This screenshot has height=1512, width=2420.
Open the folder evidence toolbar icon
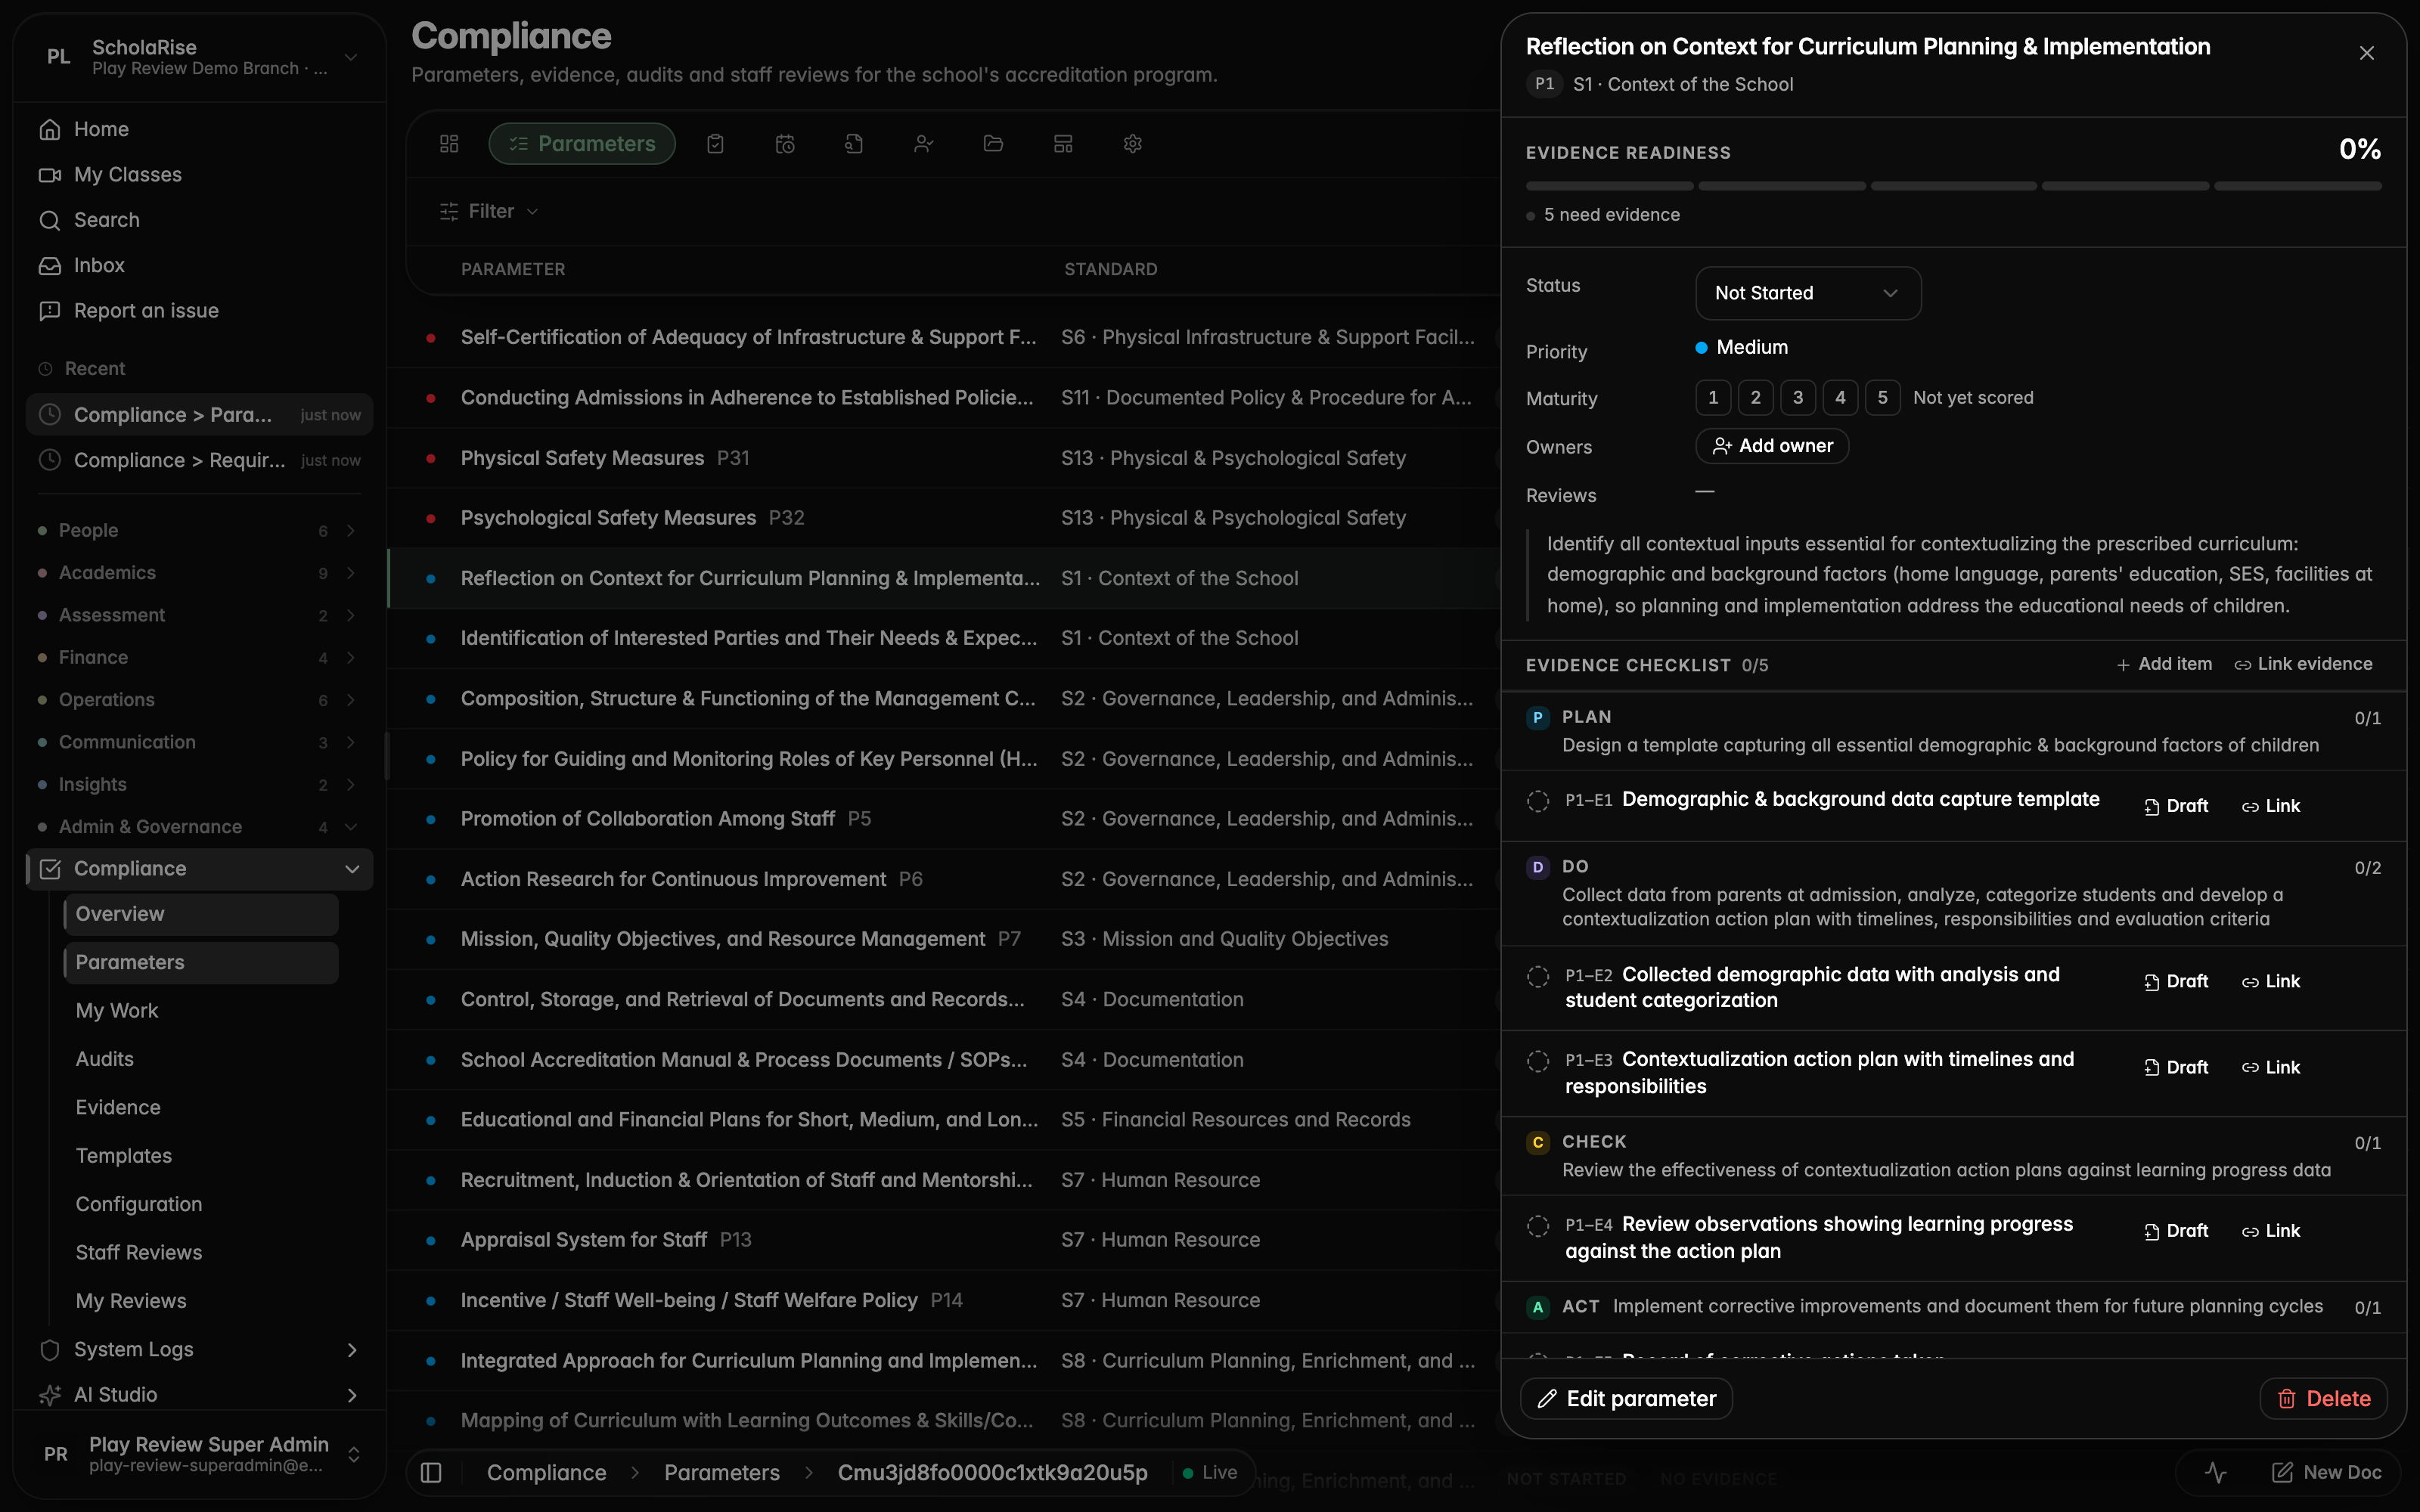point(993,144)
